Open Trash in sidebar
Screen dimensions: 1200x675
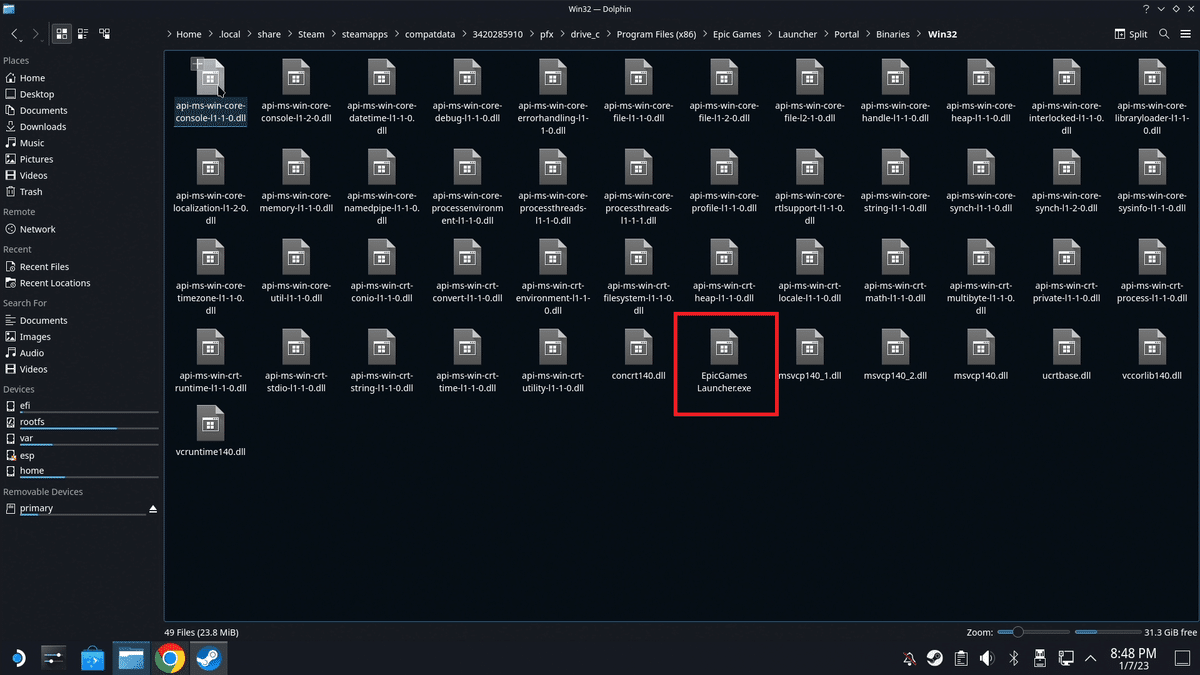point(31,191)
